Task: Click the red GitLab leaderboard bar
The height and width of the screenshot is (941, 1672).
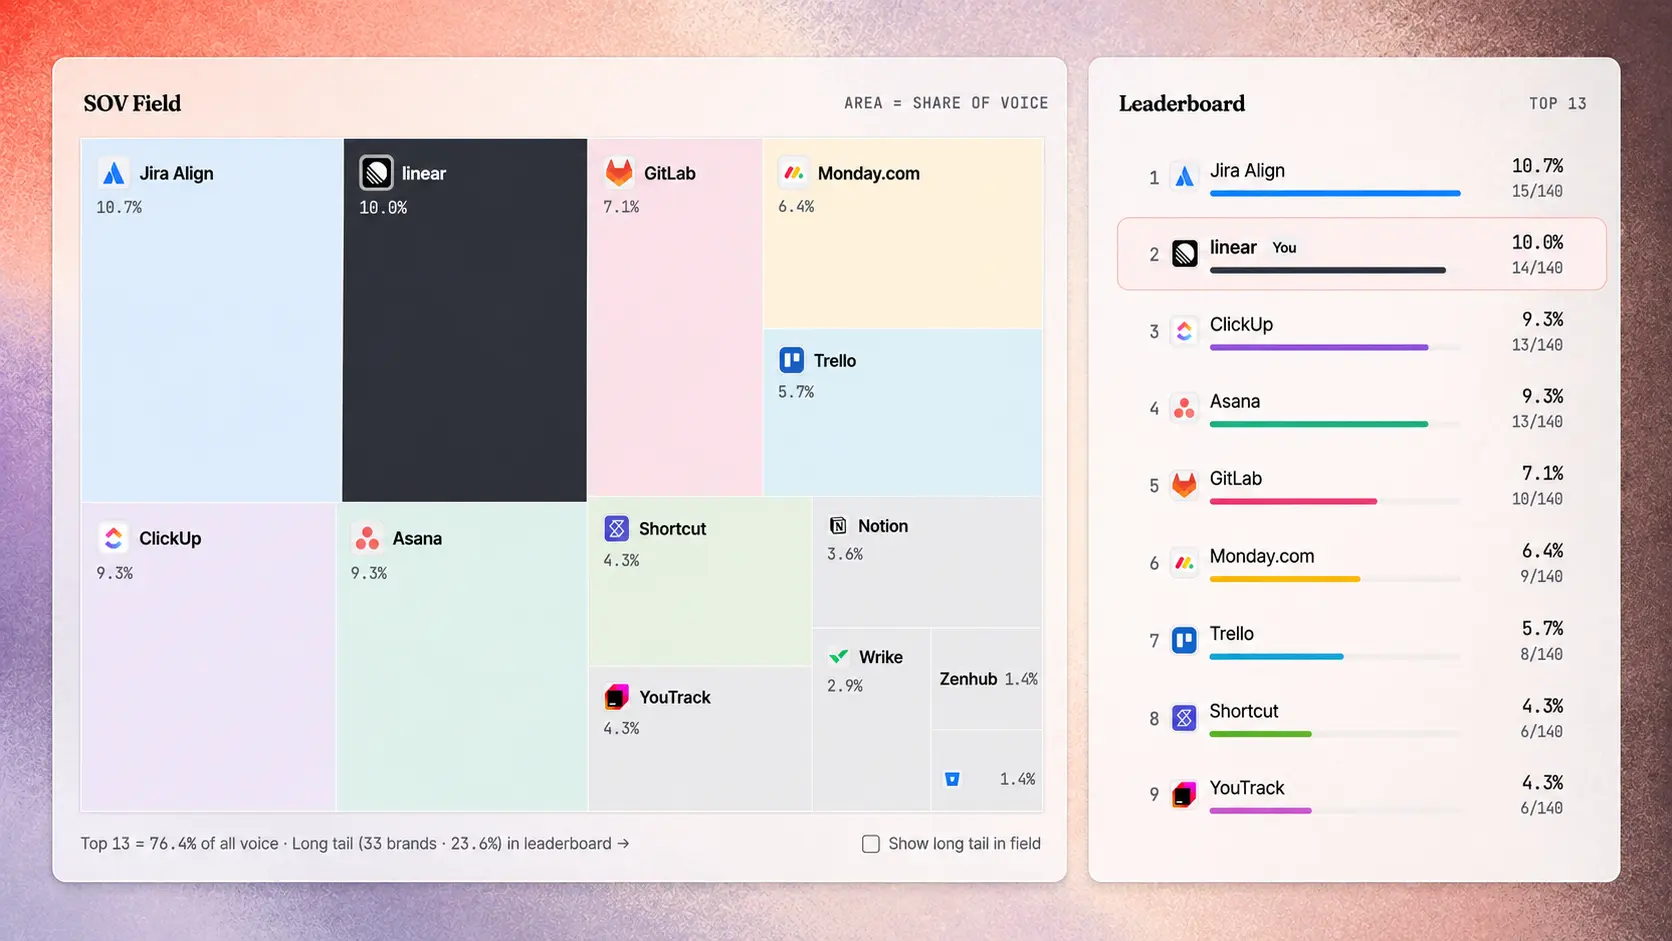Action: click(x=1293, y=501)
